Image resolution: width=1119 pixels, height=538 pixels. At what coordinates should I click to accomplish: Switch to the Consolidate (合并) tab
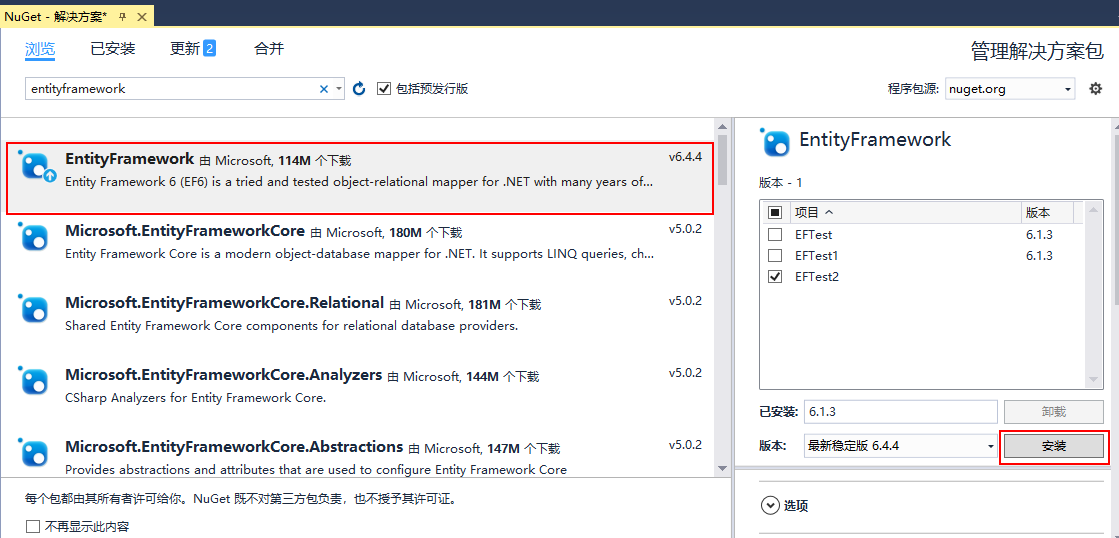pos(269,49)
